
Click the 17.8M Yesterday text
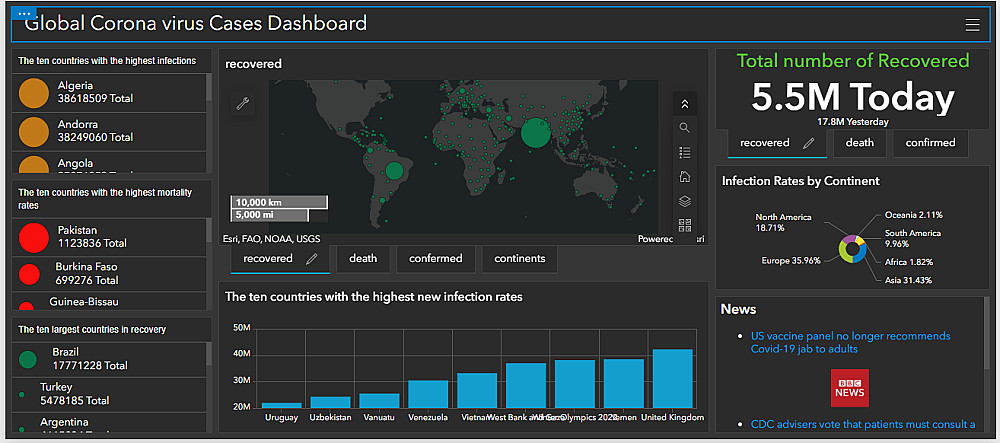(853, 122)
